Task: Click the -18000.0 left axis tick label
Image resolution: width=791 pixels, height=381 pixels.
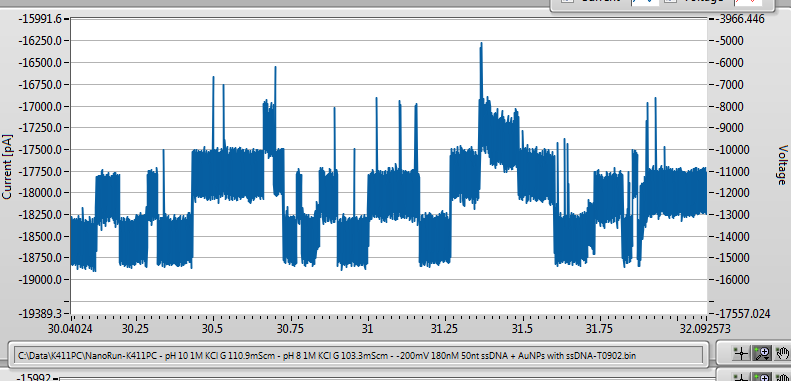Action: click(x=40, y=193)
